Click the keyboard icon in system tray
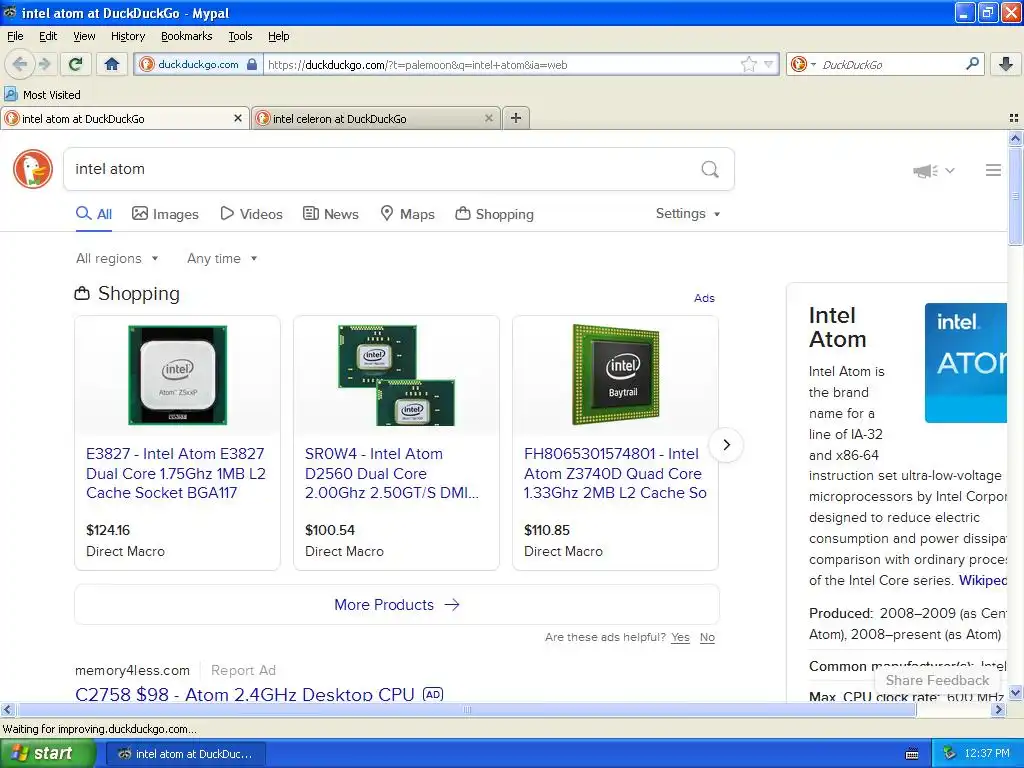 pyautogui.click(x=912, y=754)
